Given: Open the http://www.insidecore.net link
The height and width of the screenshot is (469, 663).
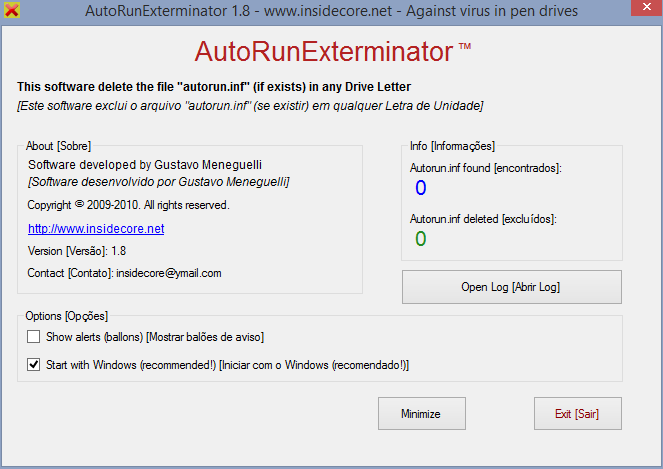Looking at the screenshot, I should pos(96,229).
